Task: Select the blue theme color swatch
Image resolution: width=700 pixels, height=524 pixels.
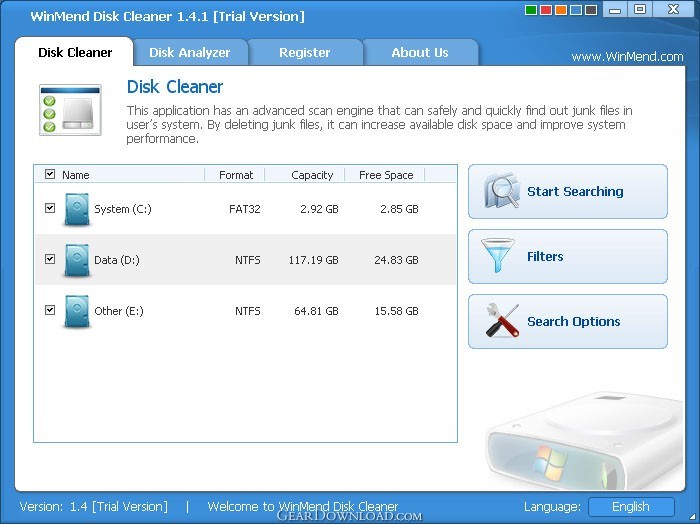Action: pyautogui.click(x=576, y=10)
